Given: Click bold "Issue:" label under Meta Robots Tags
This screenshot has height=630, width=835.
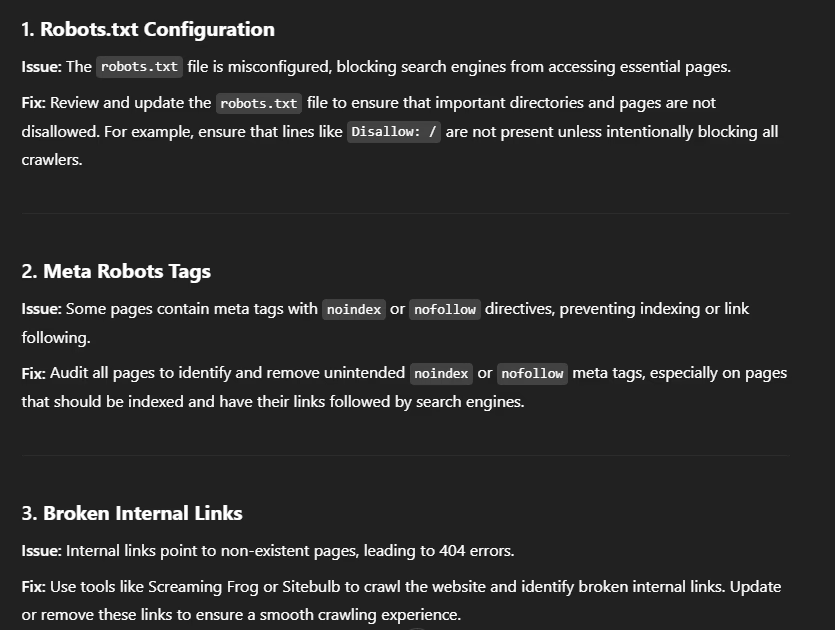Looking at the screenshot, I should [x=41, y=309].
